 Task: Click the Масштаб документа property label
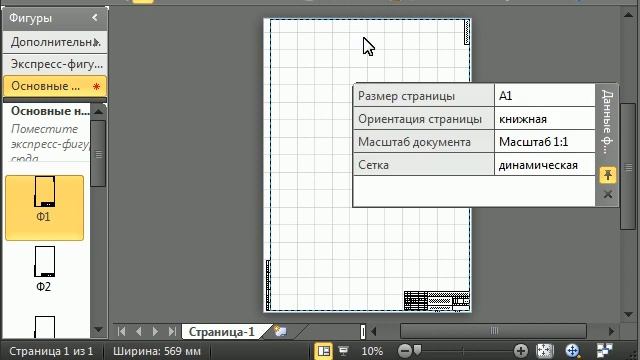pyautogui.click(x=424, y=142)
